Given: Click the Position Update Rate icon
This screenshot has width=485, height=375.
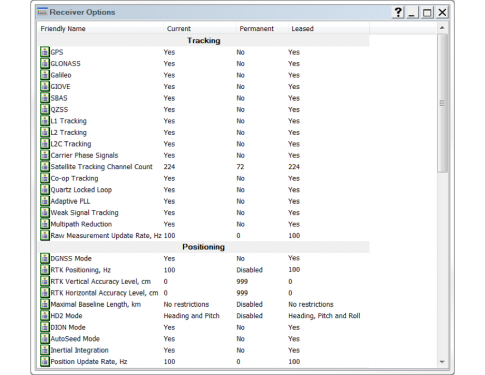Looking at the screenshot, I should 45,361.
